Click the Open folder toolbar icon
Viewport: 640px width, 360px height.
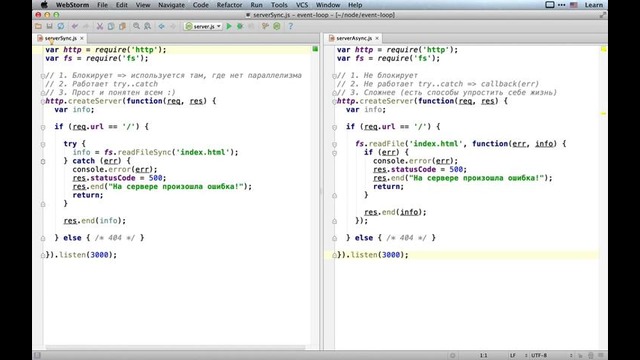coord(38,26)
